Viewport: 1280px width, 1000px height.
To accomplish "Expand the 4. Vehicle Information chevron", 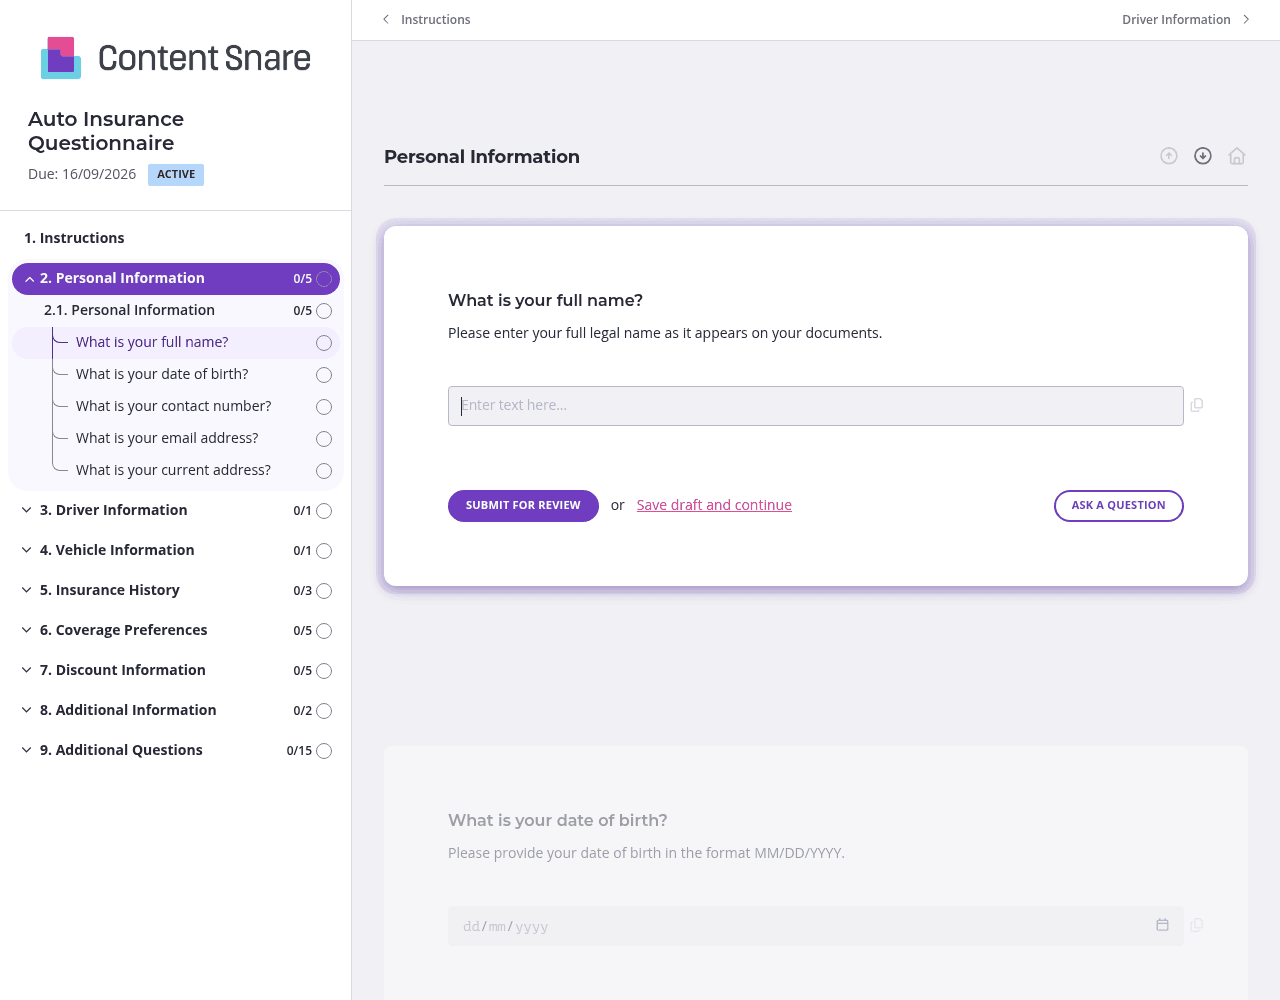I will tap(27, 550).
